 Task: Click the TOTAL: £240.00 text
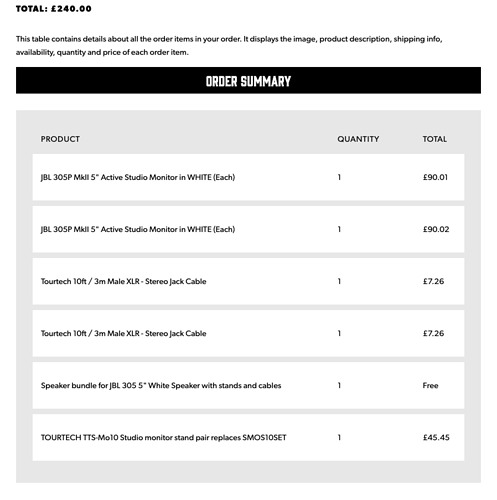[54, 9]
